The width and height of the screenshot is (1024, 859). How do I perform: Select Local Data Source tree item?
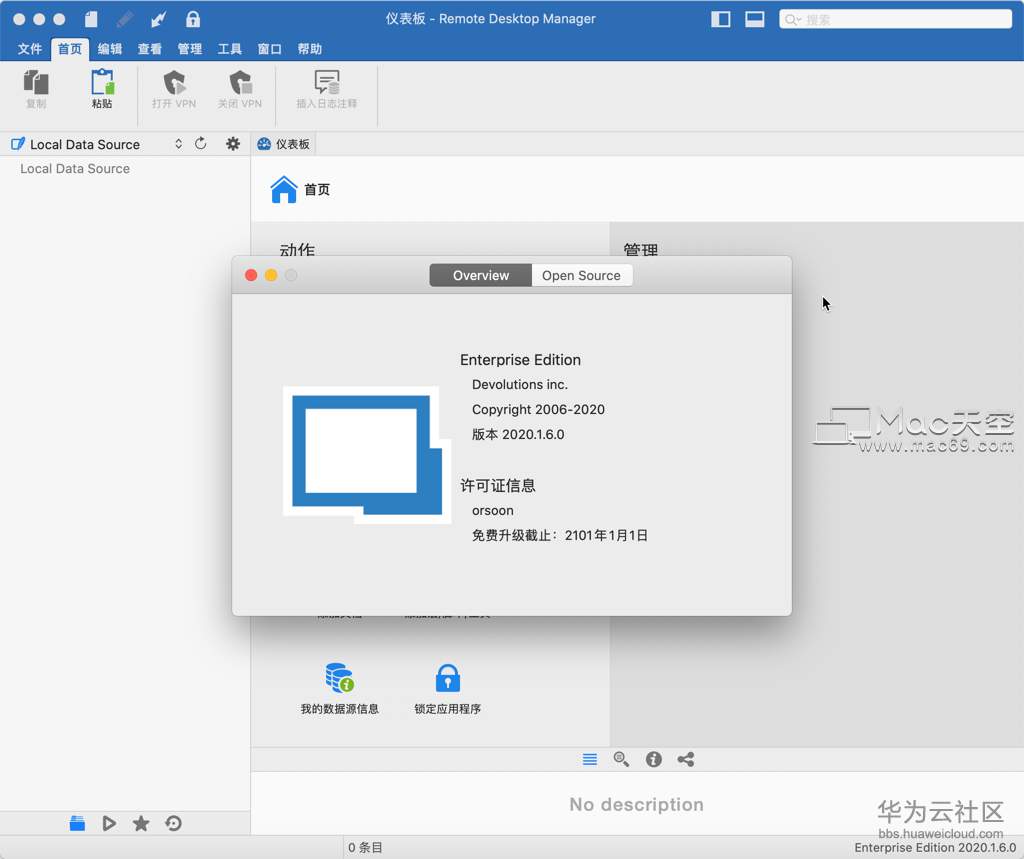[x=74, y=169]
